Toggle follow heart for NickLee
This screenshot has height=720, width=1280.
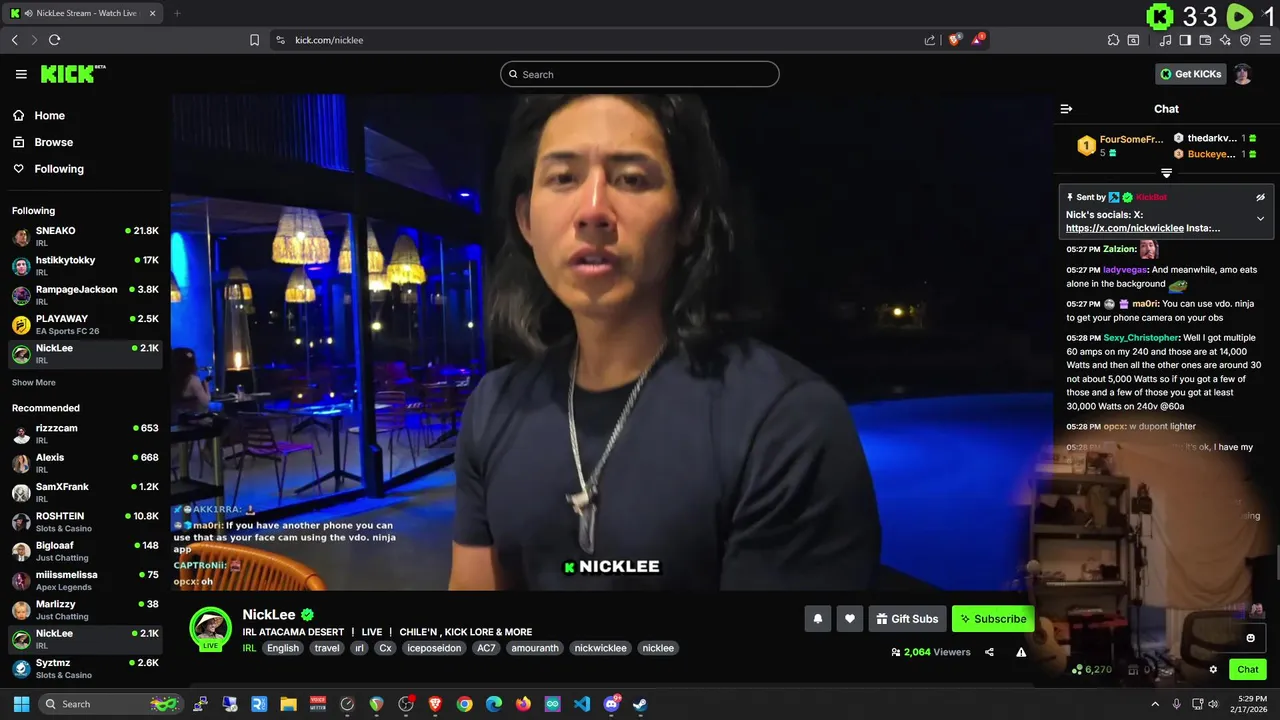click(850, 619)
